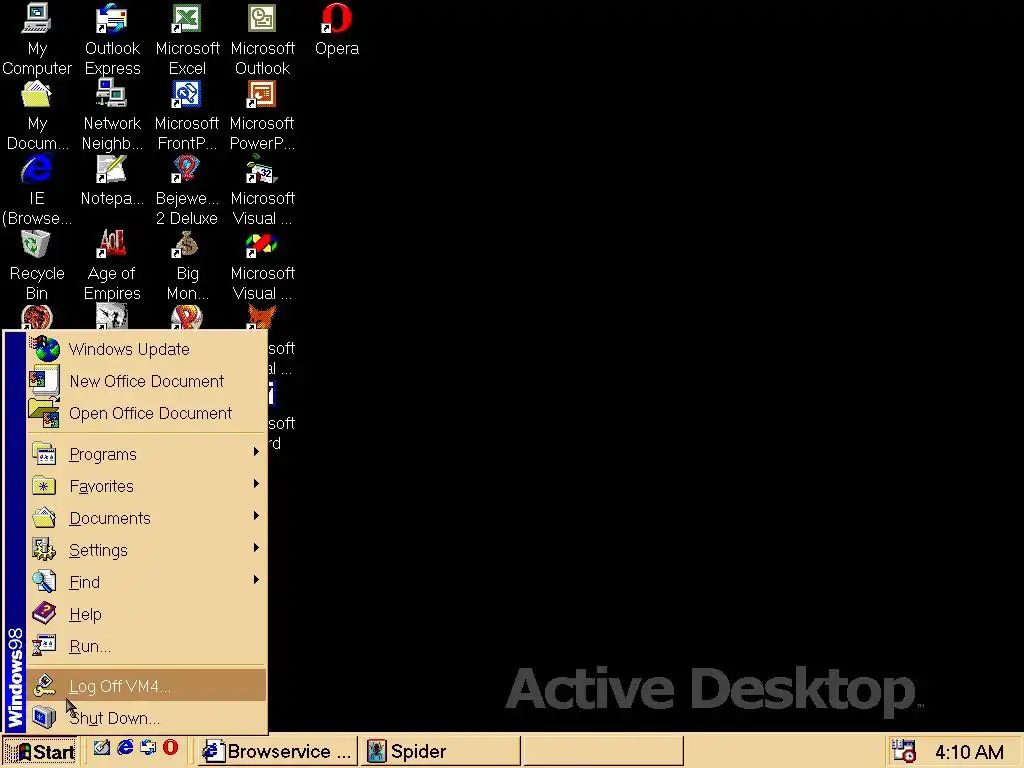Select the Recycle Bin icon
This screenshot has height=768, width=1024.
point(37,265)
